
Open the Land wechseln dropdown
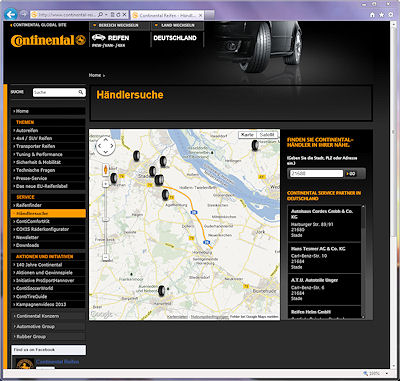pos(177,25)
